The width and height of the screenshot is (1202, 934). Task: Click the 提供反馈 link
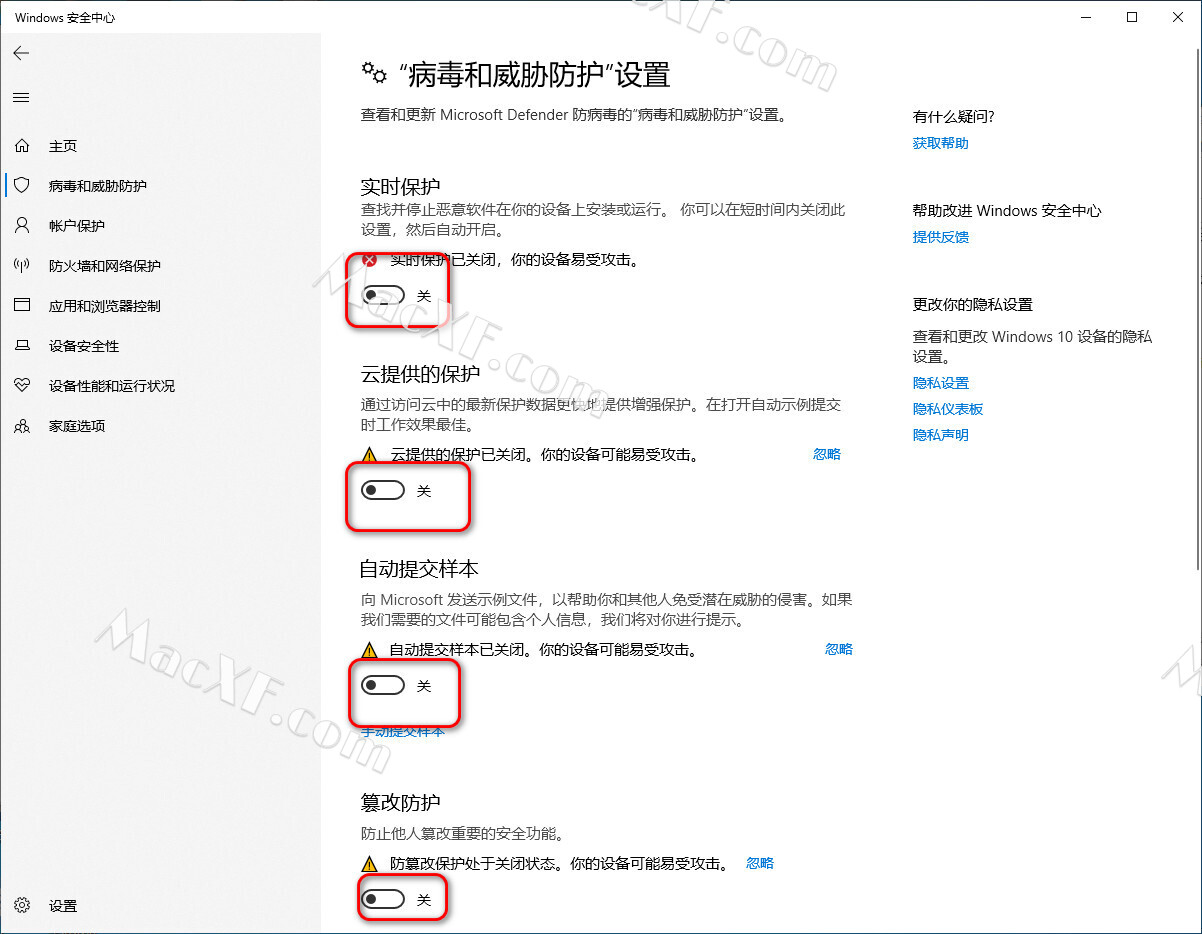pyautogui.click(x=940, y=237)
